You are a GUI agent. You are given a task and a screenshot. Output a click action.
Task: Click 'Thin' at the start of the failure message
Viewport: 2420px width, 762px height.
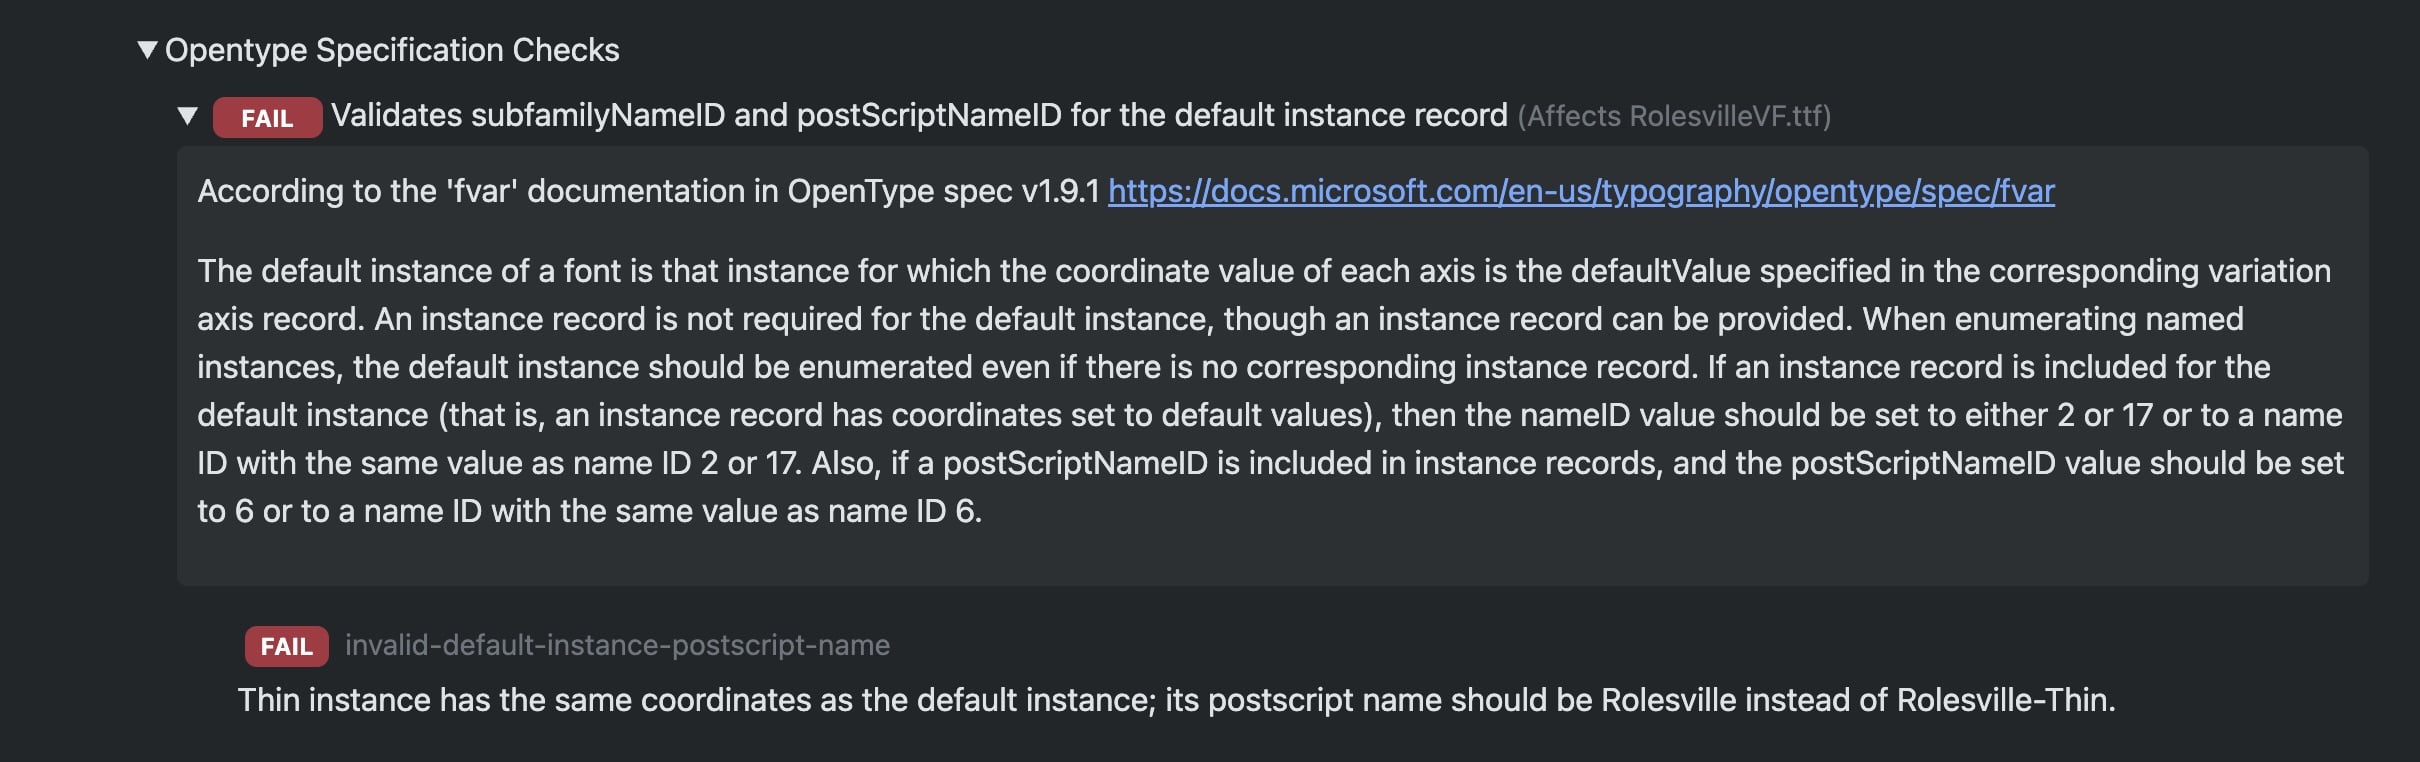pyautogui.click(x=268, y=700)
